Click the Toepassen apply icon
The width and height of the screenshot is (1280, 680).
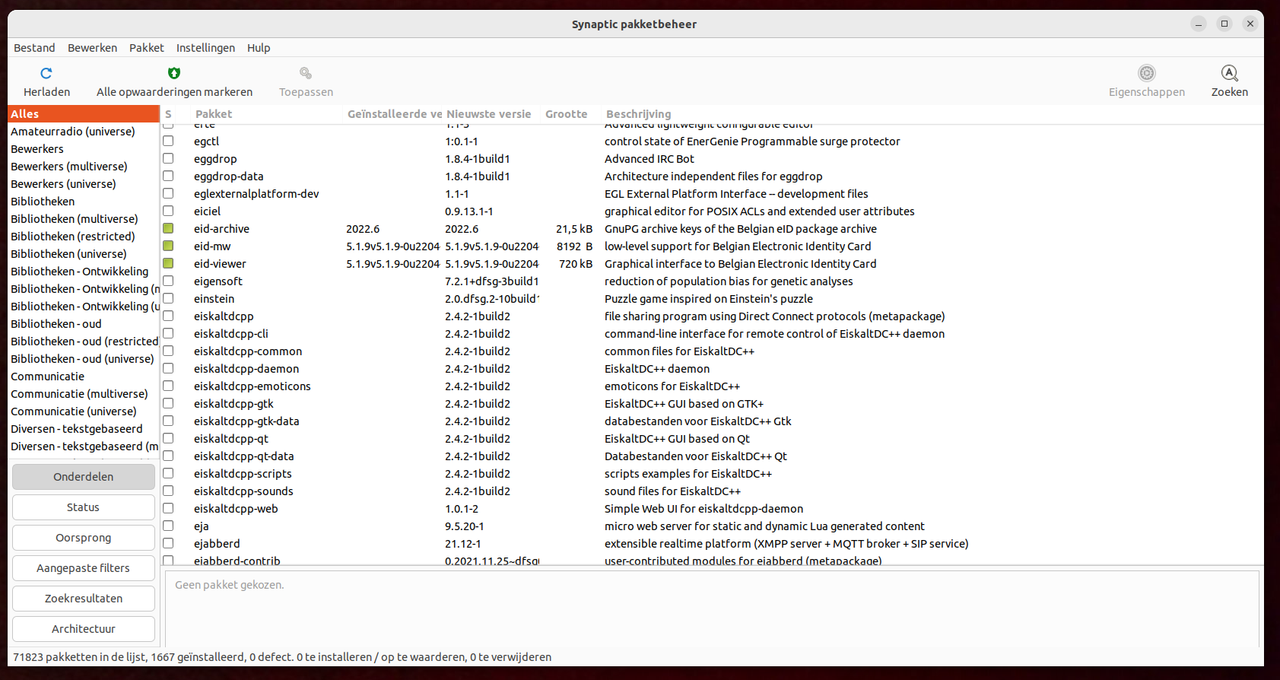coord(306,73)
